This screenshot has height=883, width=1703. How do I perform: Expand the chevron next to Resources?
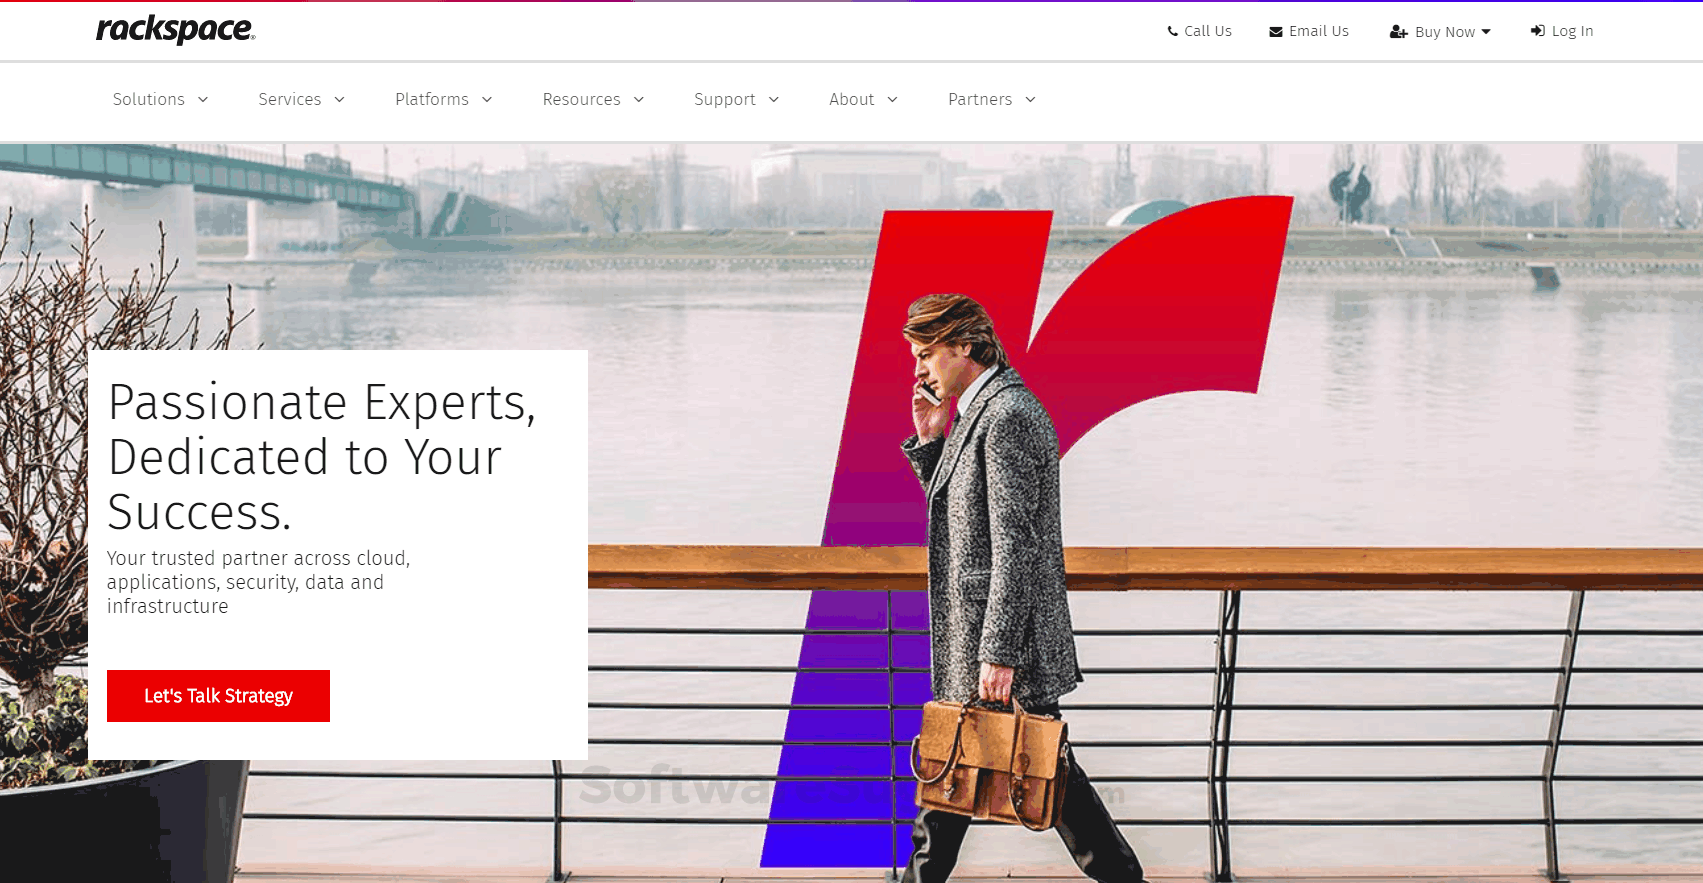coord(639,99)
